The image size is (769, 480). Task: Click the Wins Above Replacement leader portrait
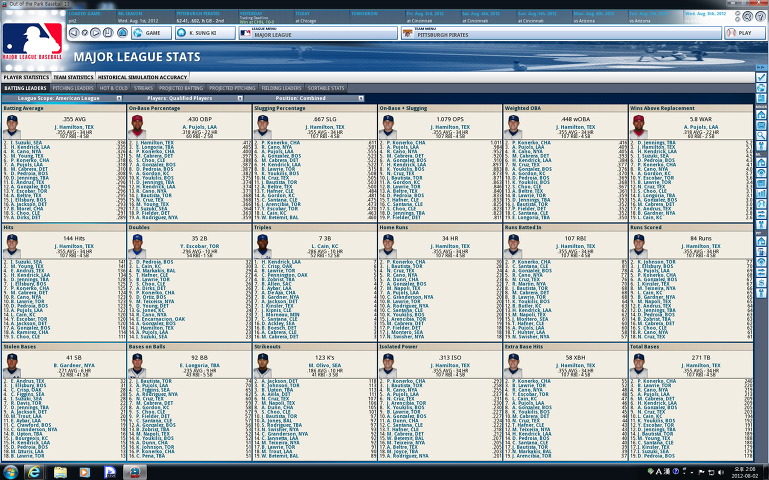(x=639, y=126)
